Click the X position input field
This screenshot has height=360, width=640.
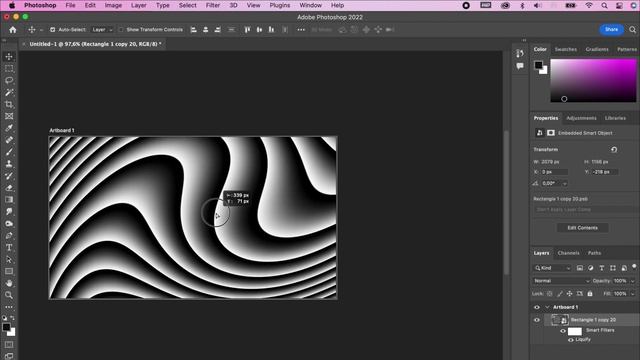(x=554, y=172)
